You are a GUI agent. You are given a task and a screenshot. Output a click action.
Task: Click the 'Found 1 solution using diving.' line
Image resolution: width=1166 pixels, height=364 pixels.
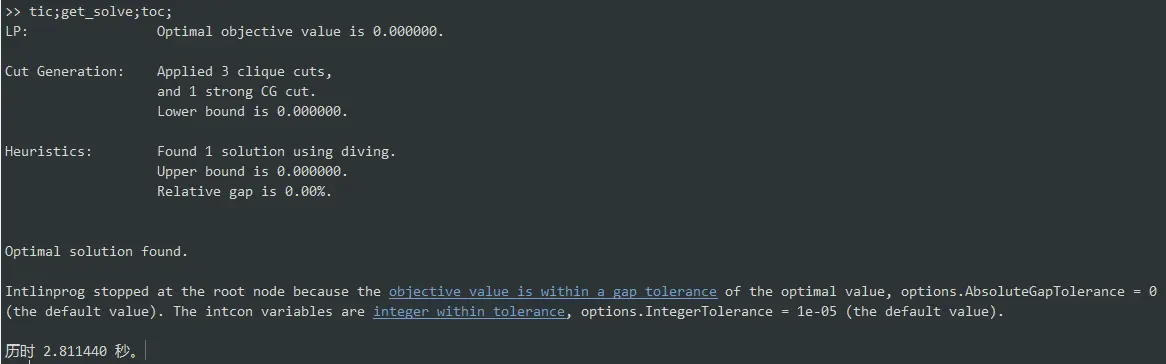point(277,152)
